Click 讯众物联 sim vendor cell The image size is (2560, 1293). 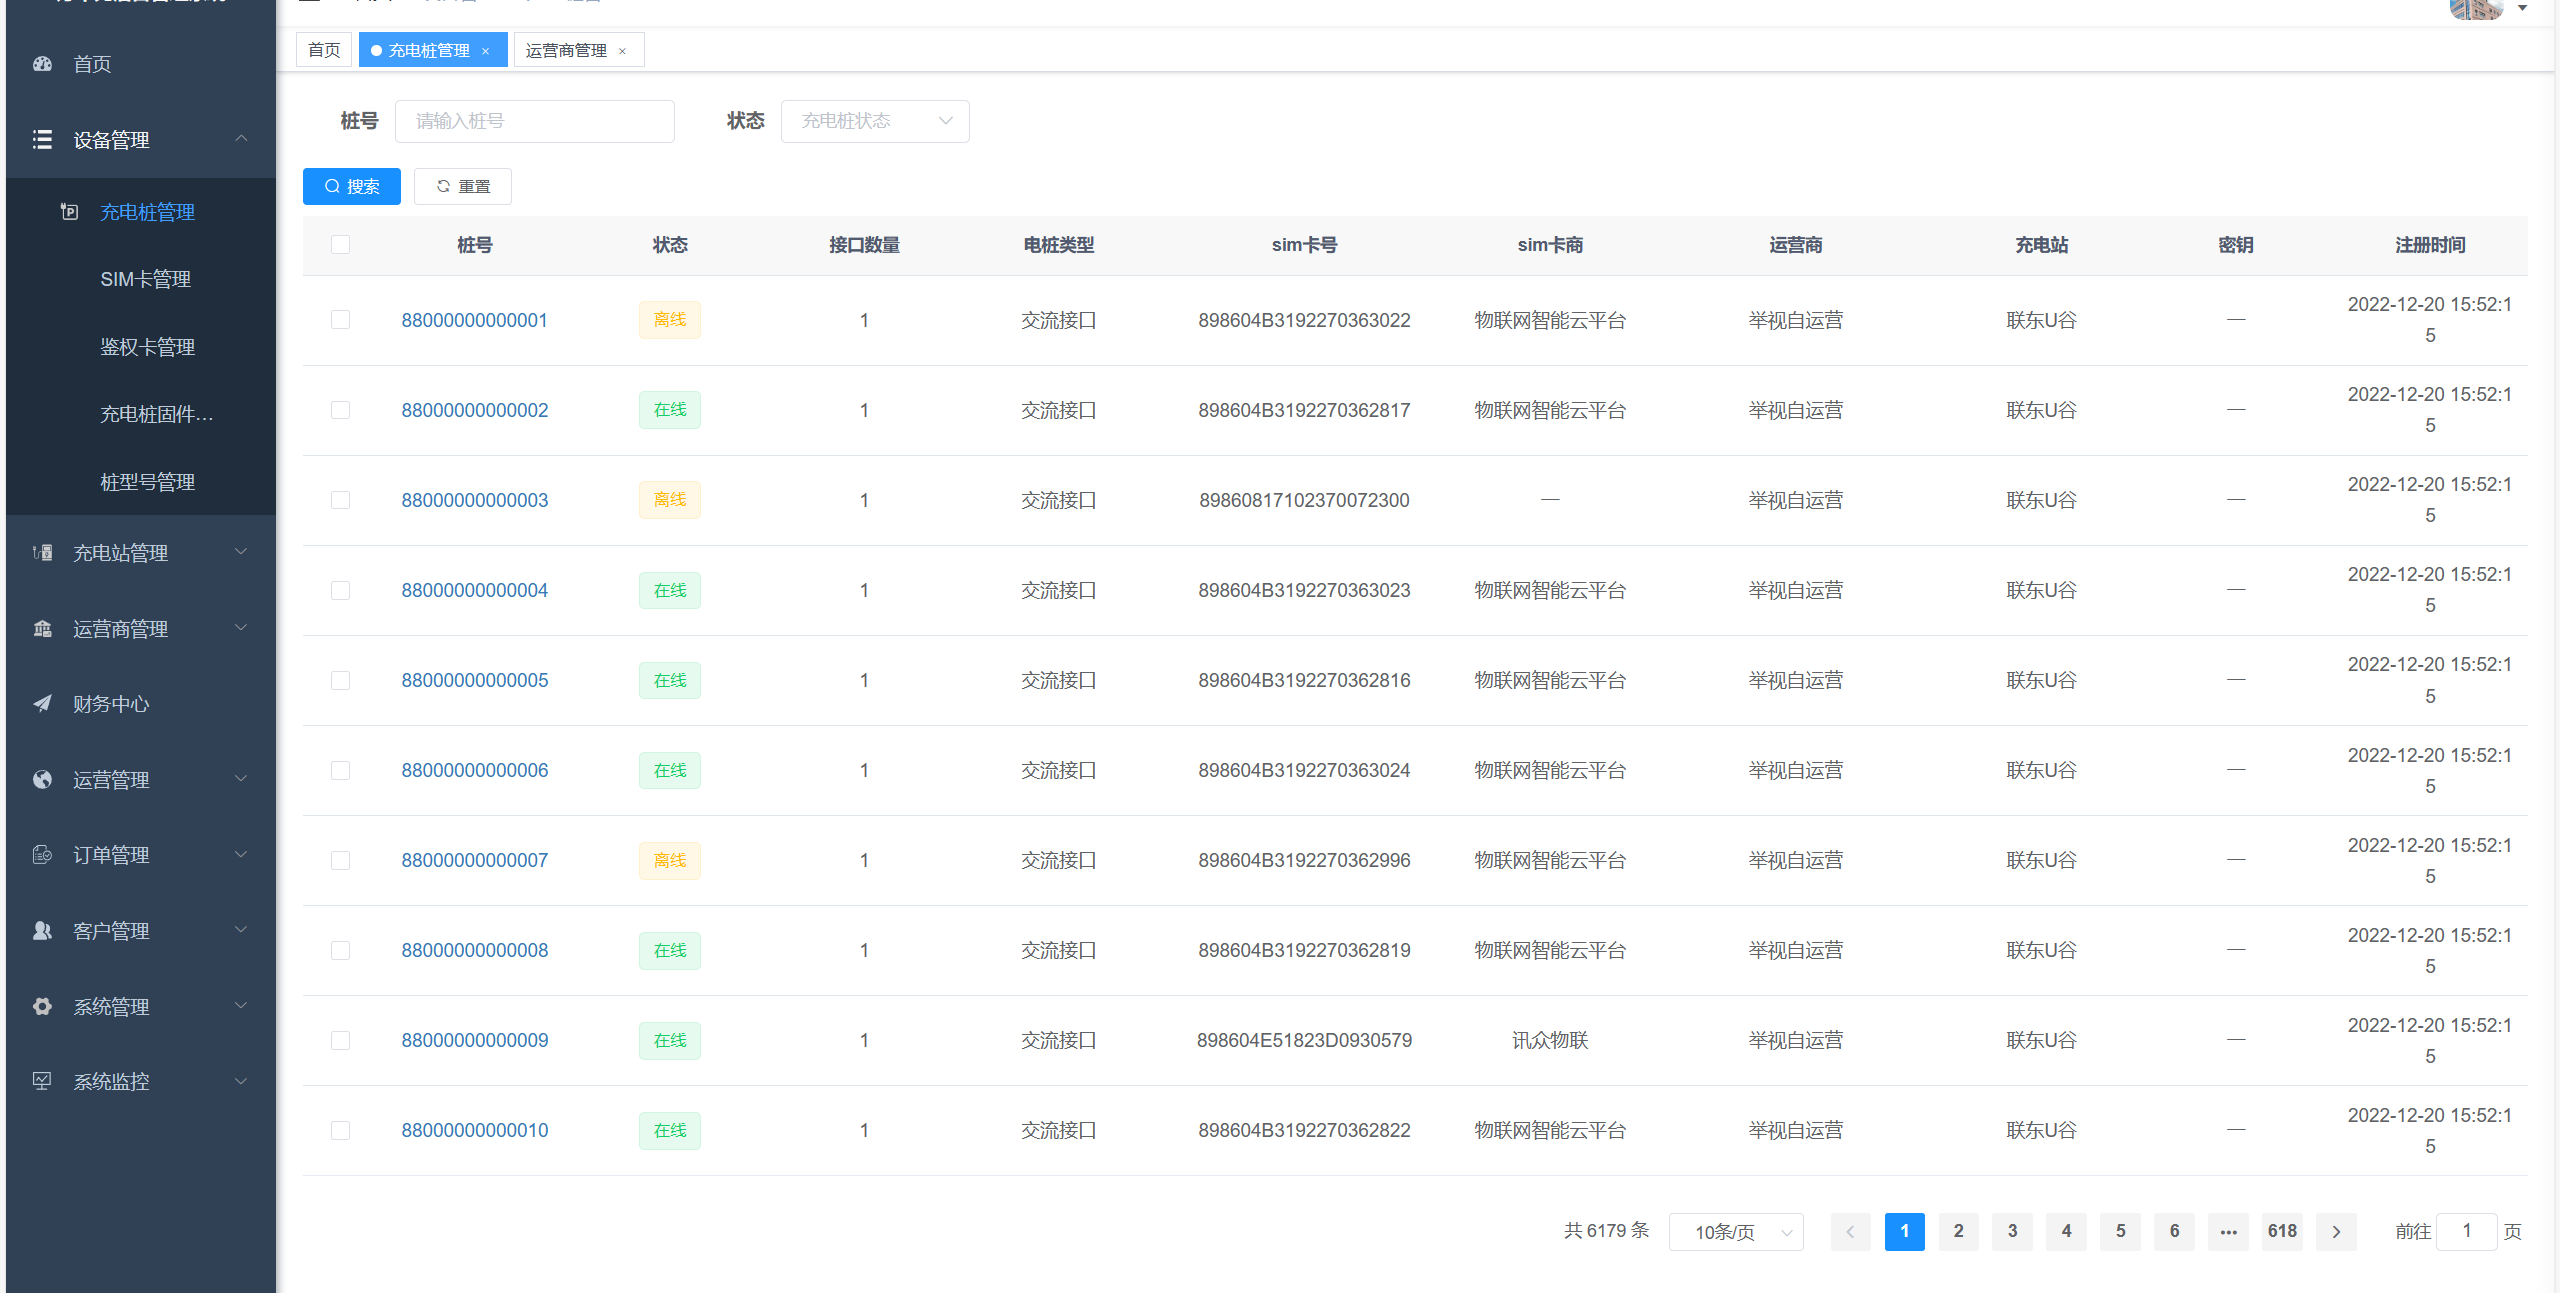pos(1550,1040)
